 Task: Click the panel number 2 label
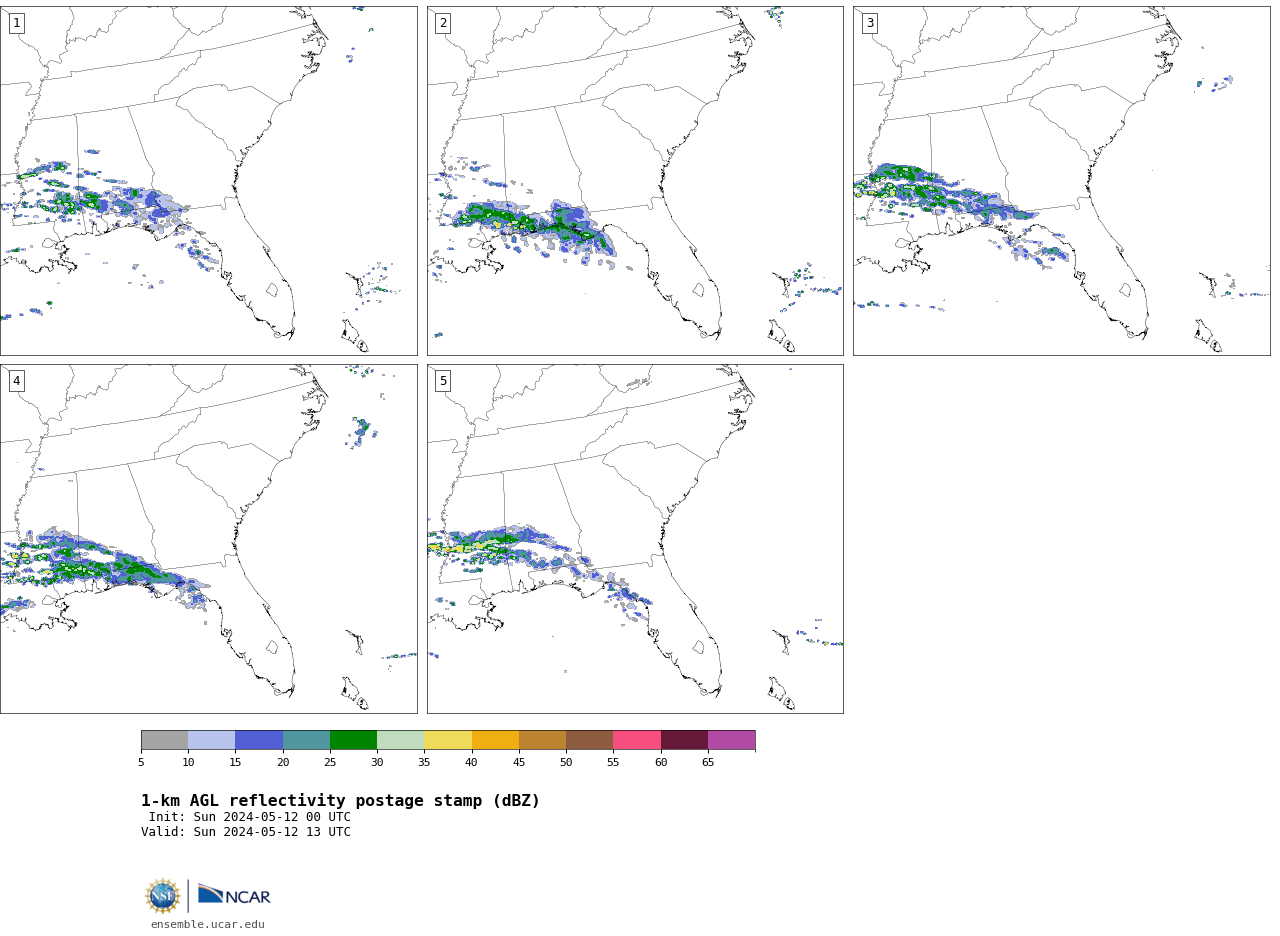[443, 23]
